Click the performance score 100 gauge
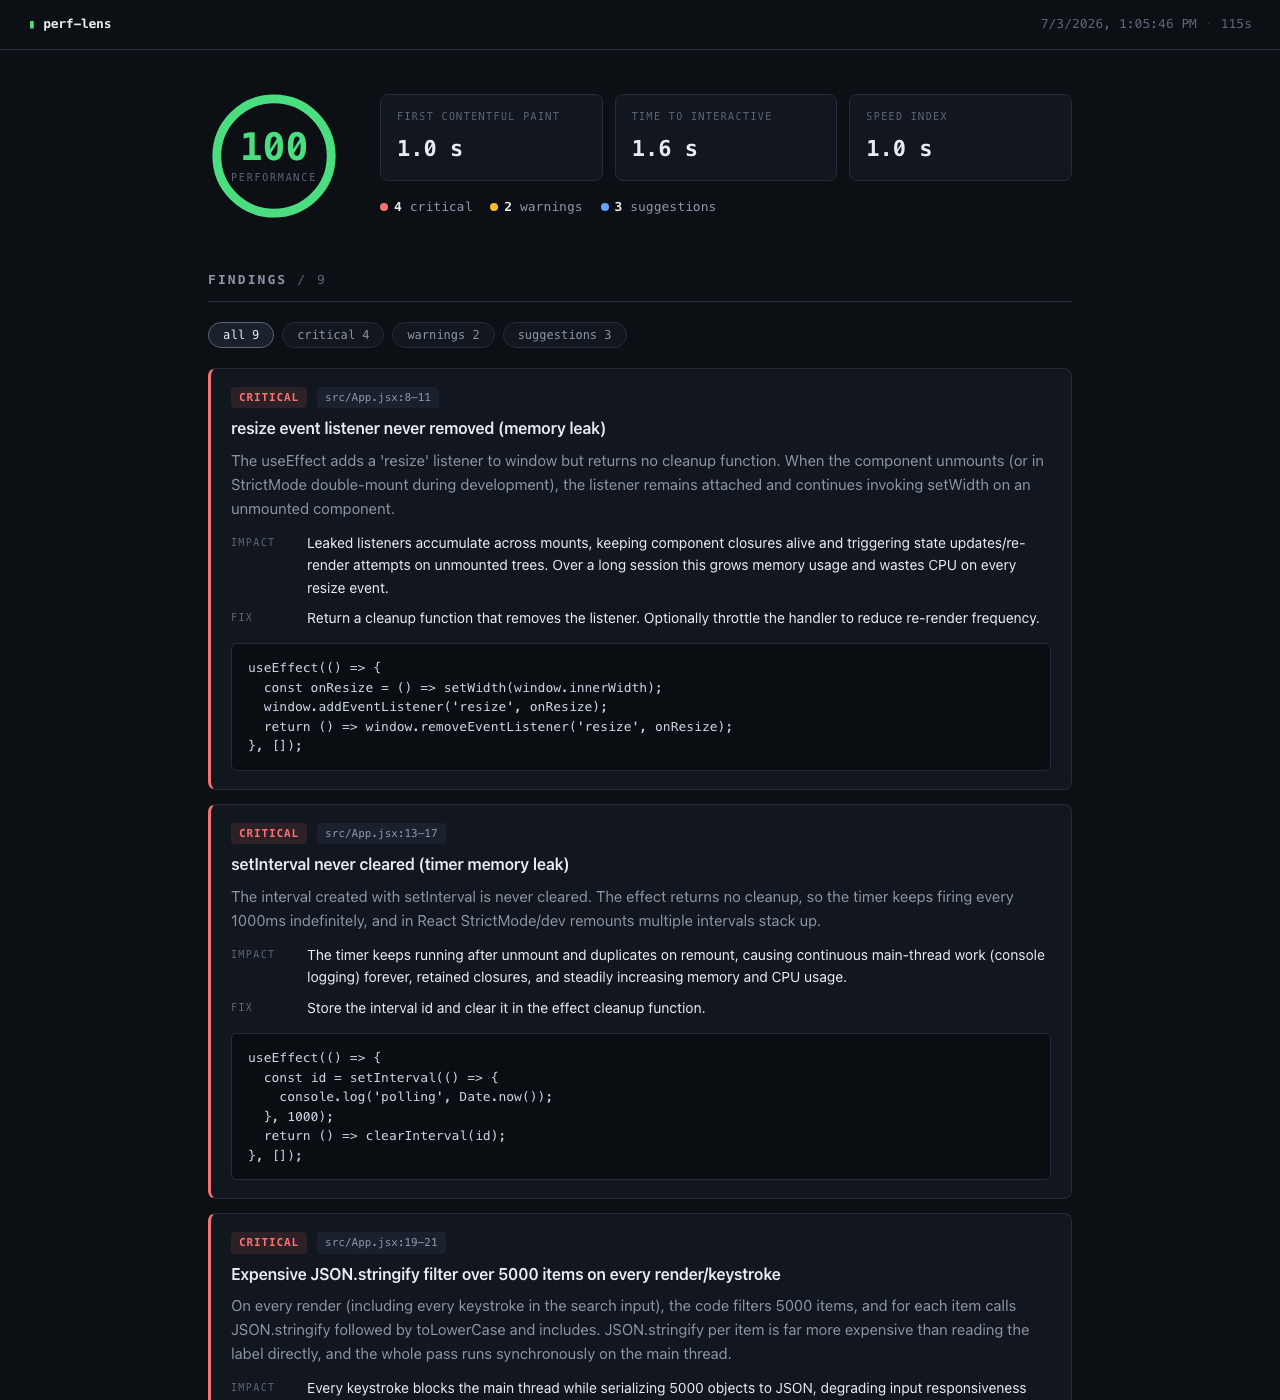The width and height of the screenshot is (1280, 1400). click(x=274, y=156)
